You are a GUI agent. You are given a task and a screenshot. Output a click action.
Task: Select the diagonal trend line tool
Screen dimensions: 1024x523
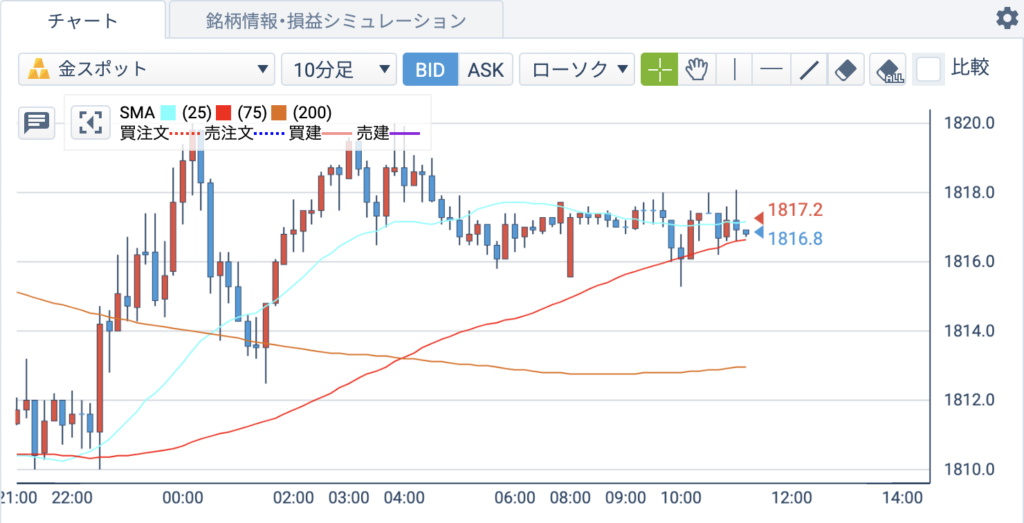tap(809, 69)
